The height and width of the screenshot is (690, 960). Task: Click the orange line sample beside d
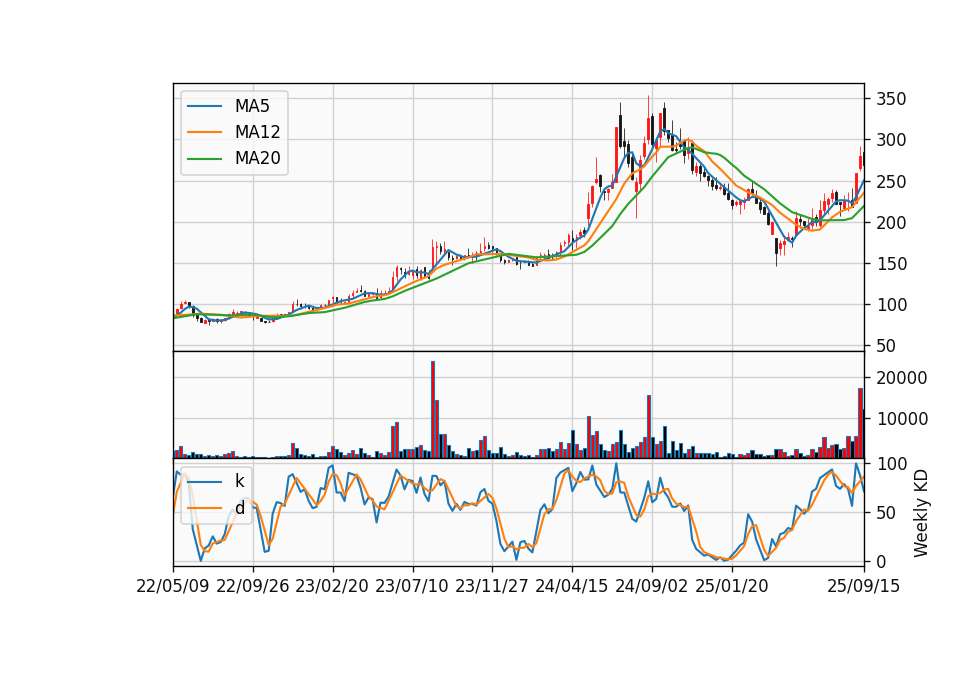tap(204, 508)
